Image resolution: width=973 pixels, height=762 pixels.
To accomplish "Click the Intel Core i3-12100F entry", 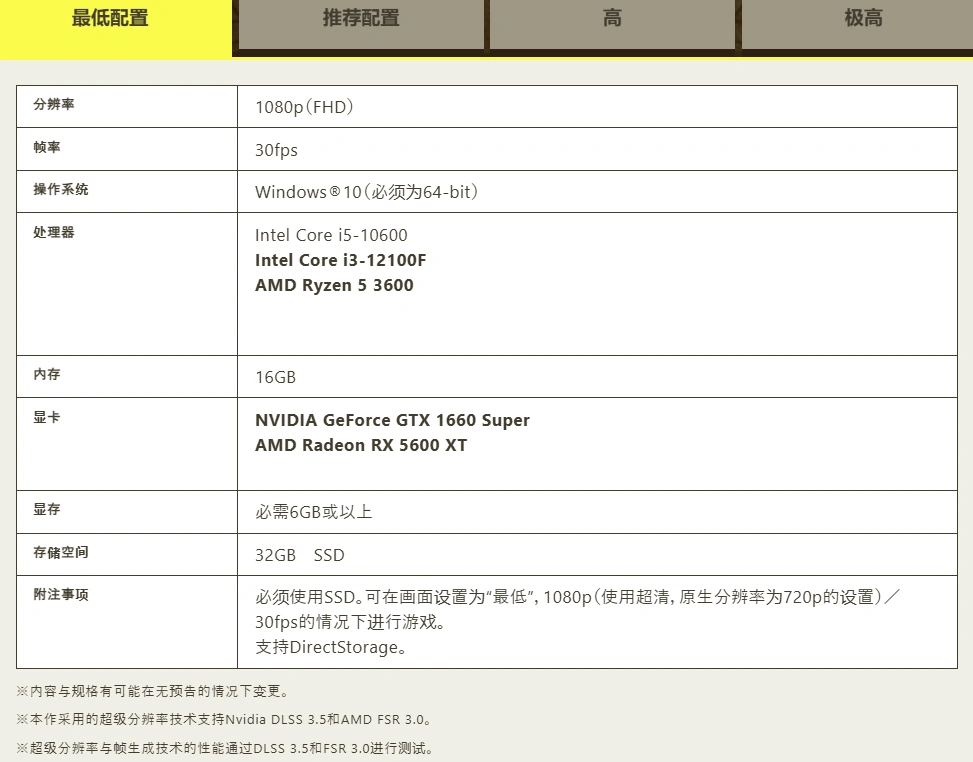I will point(341,260).
